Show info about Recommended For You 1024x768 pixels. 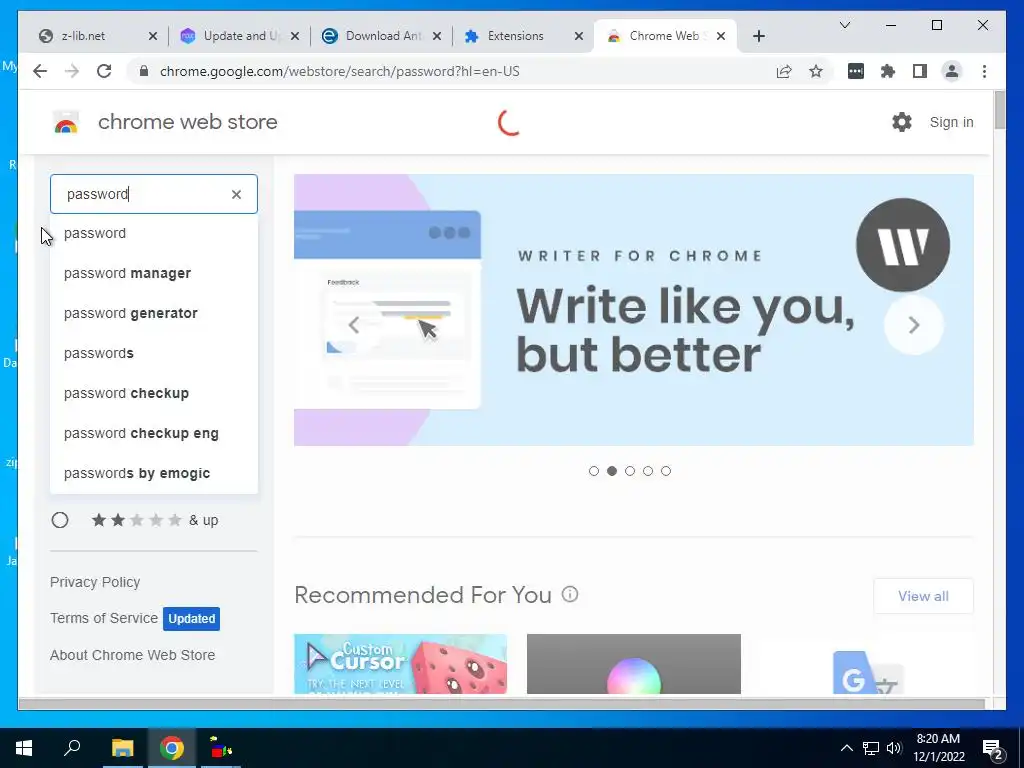point(570,594)
